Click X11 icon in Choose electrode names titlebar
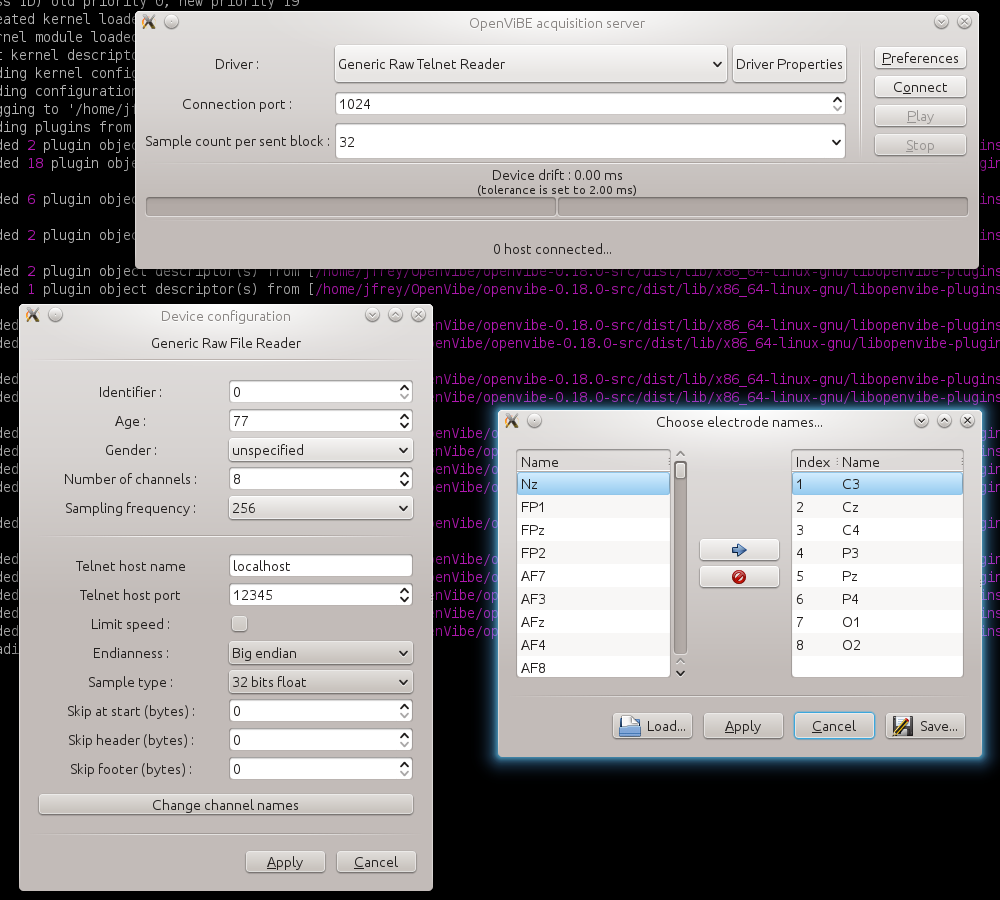The image size is (1000, 900). pyautogui.click(x=512, y=421)
